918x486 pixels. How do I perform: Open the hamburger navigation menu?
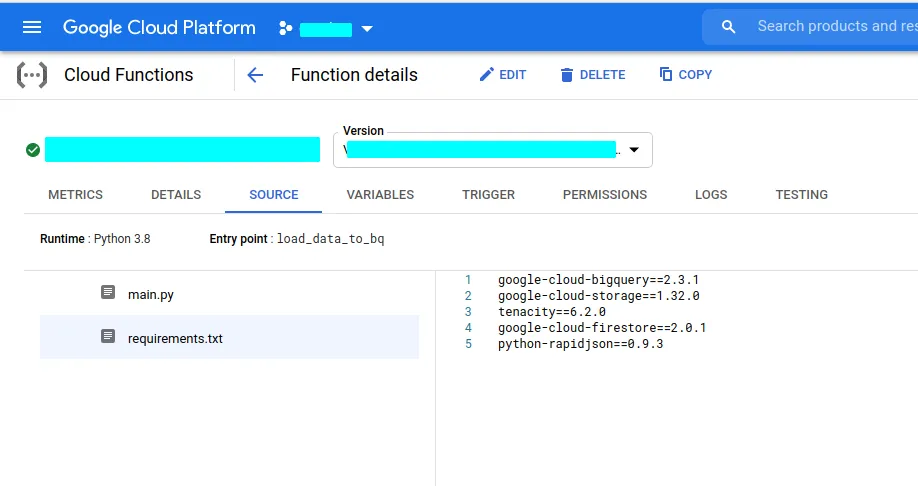point(32,27)
